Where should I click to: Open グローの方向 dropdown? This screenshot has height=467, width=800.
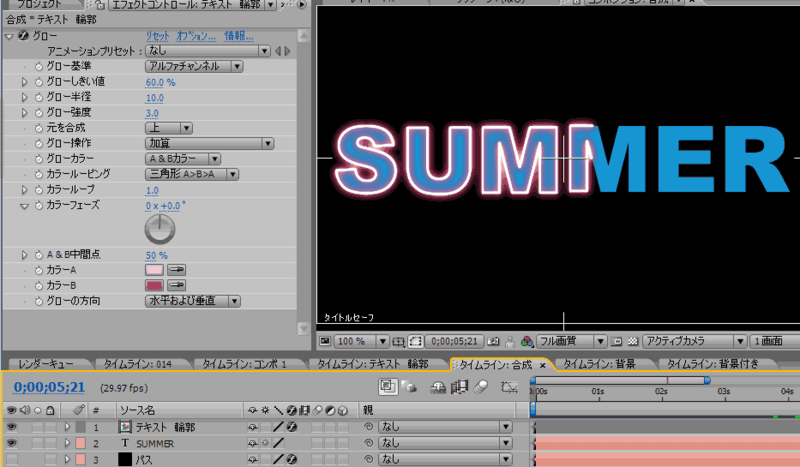click(193, 301)
